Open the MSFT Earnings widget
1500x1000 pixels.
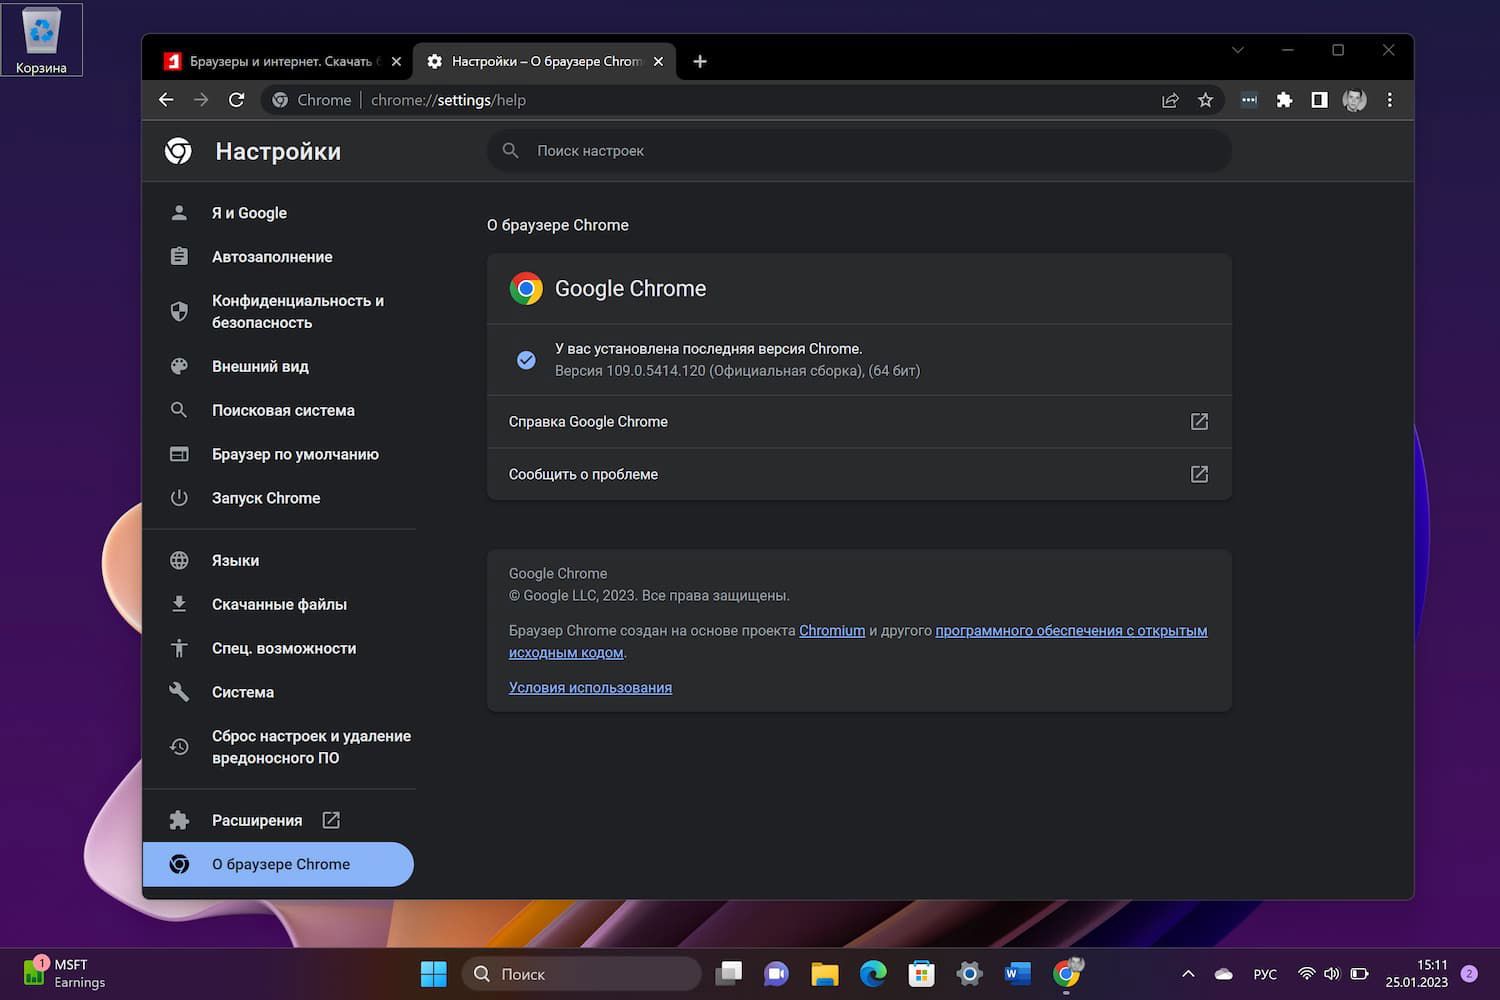click(64, 973)
